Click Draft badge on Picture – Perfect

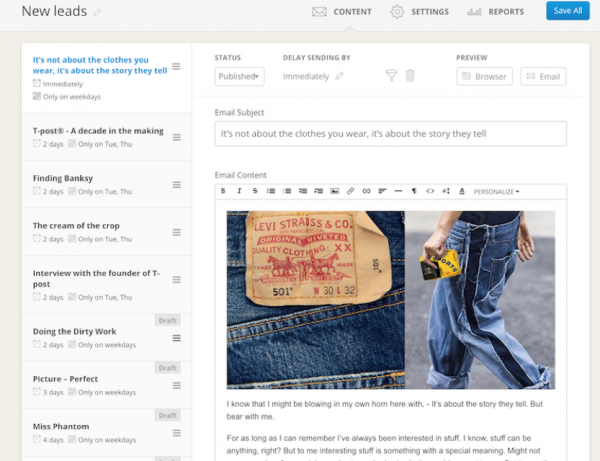click(x=168, y=368)
